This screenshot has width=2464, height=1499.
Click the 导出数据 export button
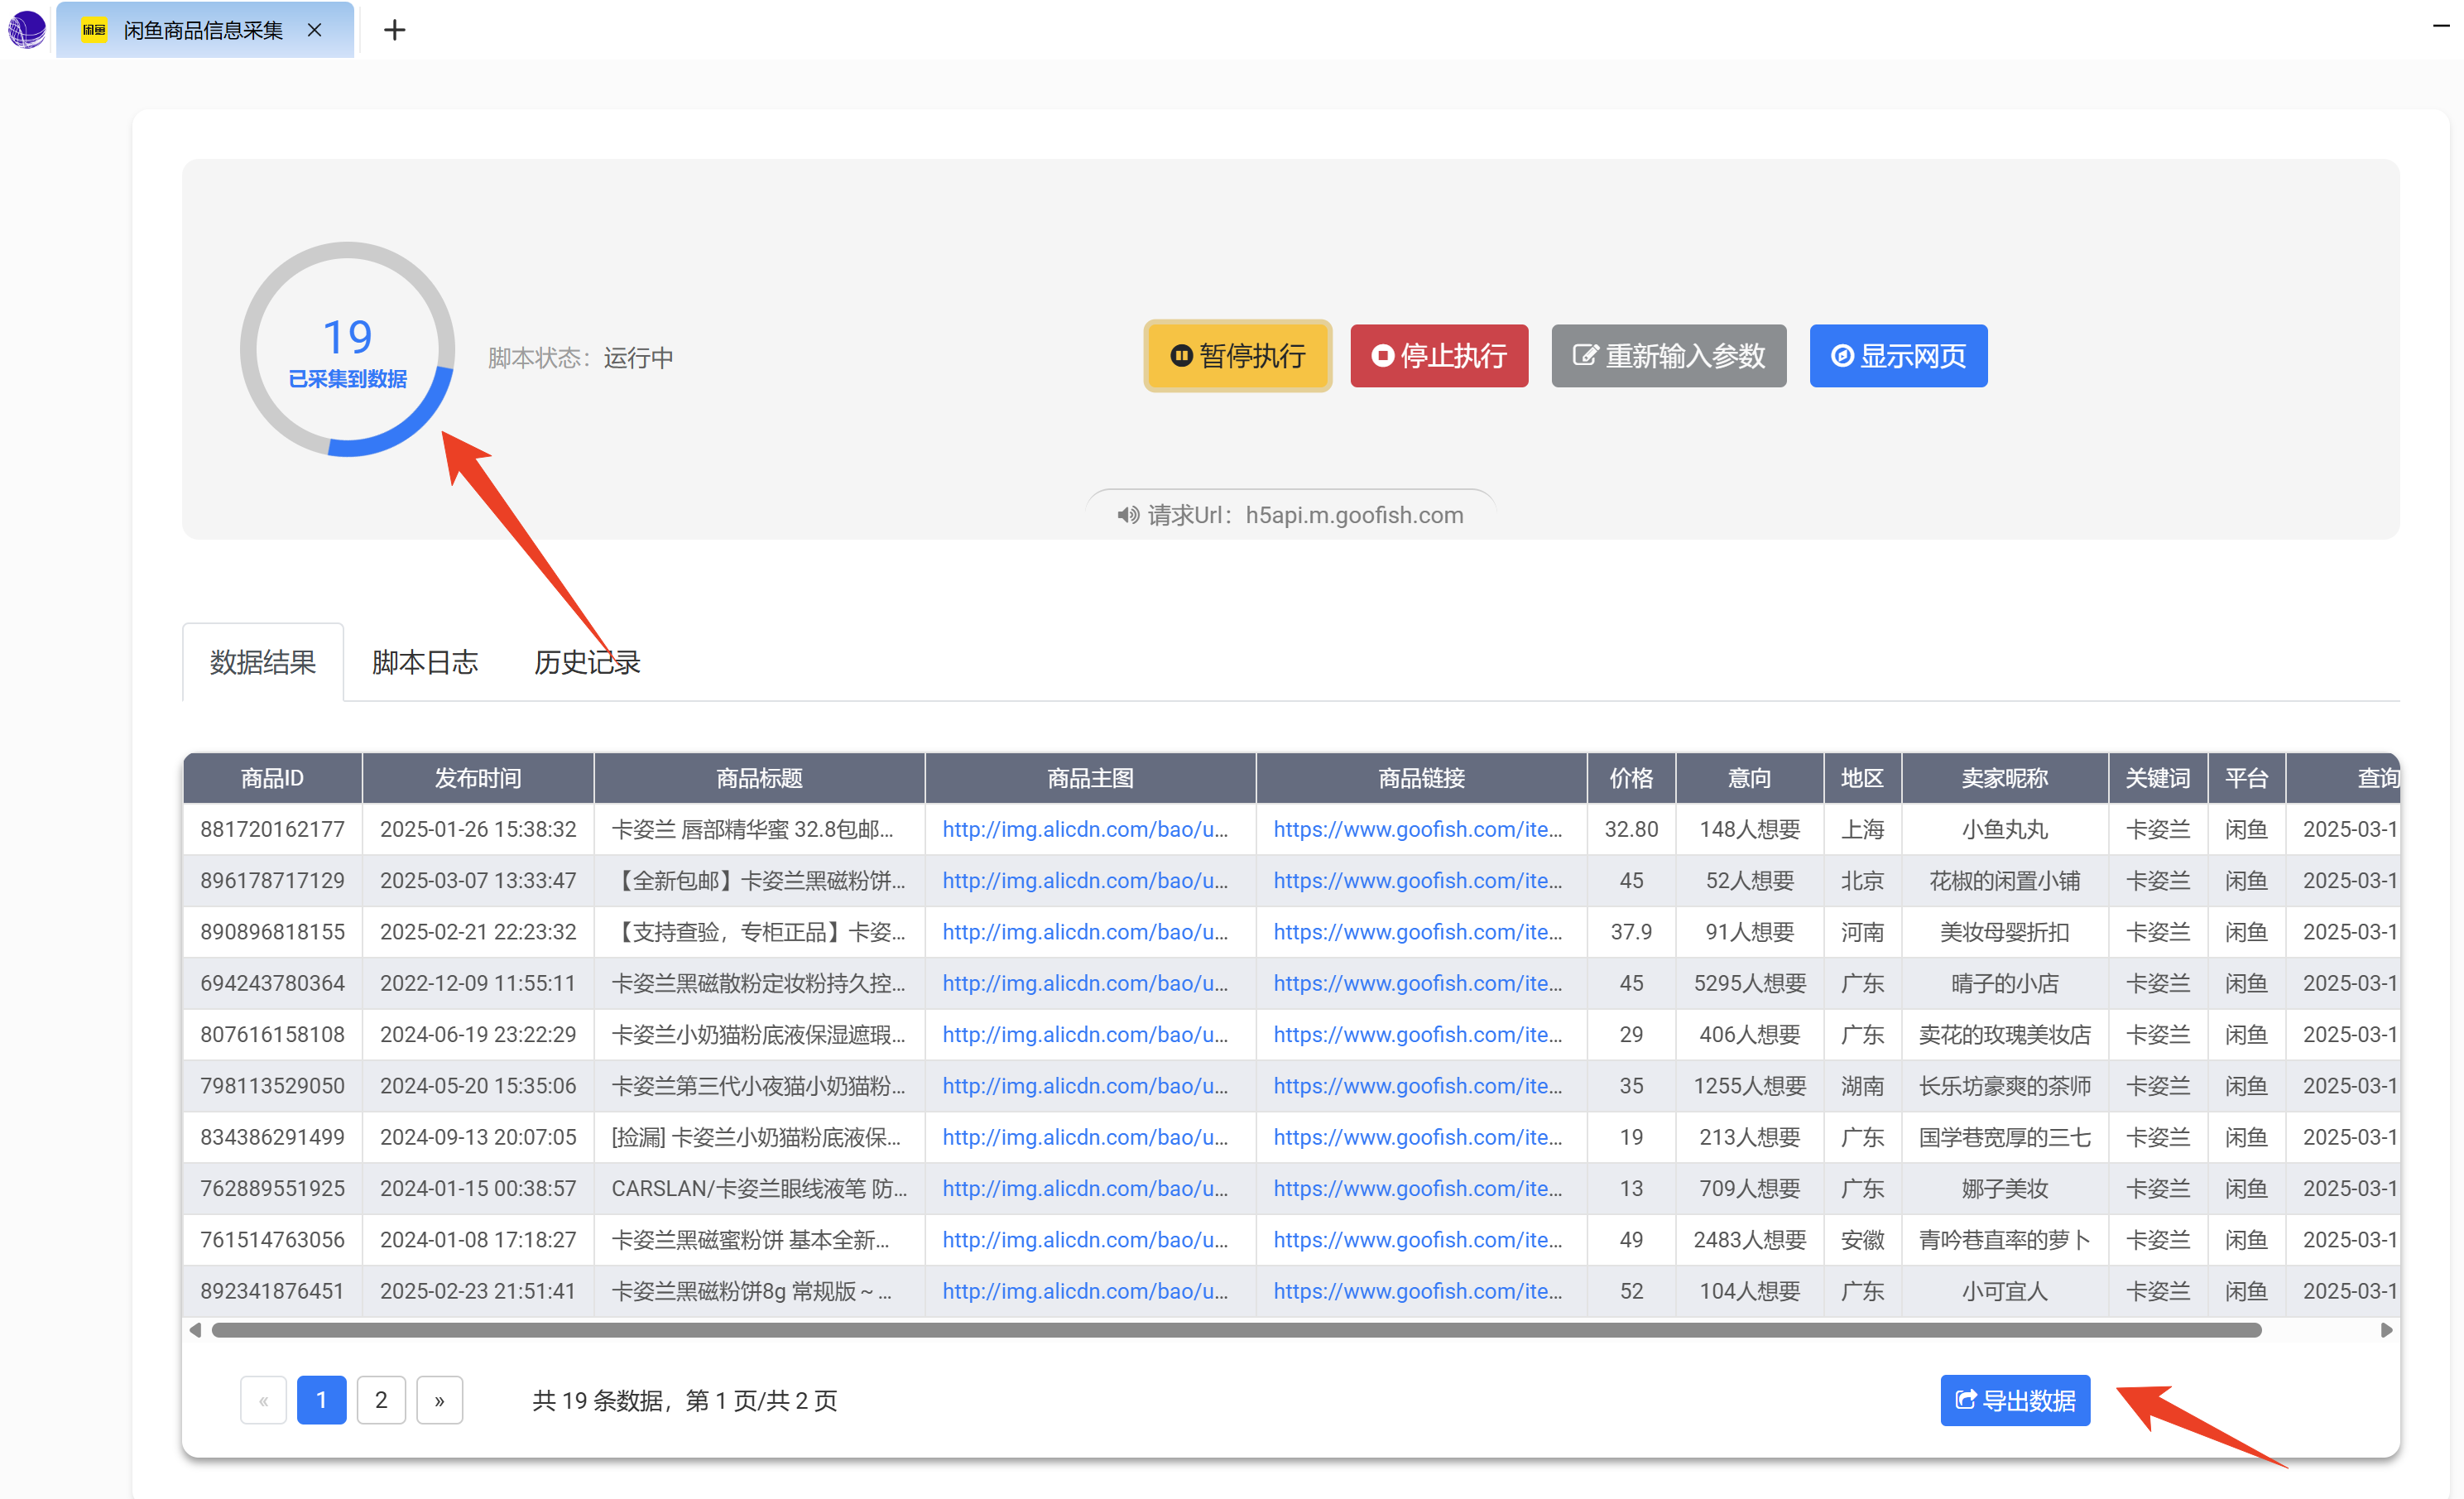pyautogui.click(x=2015, y=1400)
